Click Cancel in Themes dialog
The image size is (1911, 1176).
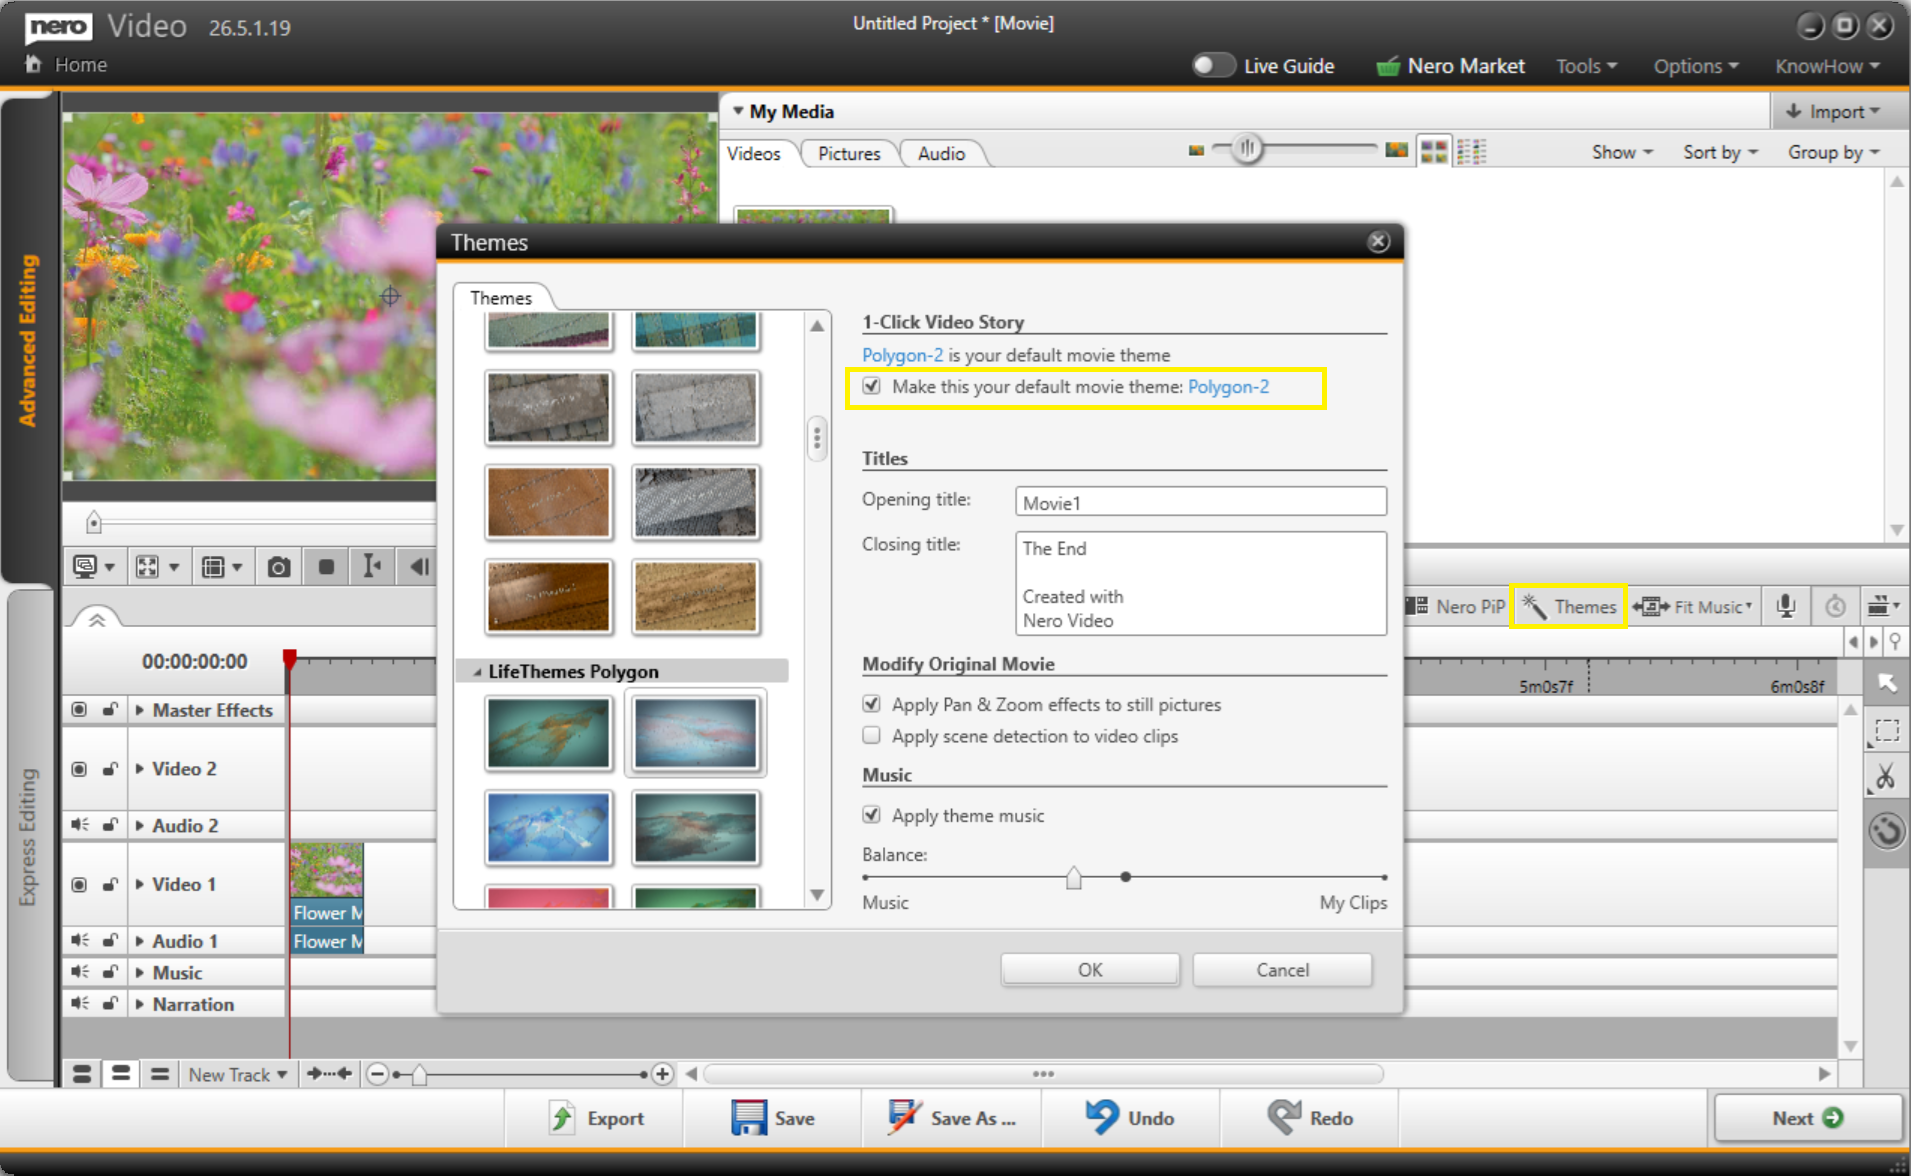[1282, 969]
